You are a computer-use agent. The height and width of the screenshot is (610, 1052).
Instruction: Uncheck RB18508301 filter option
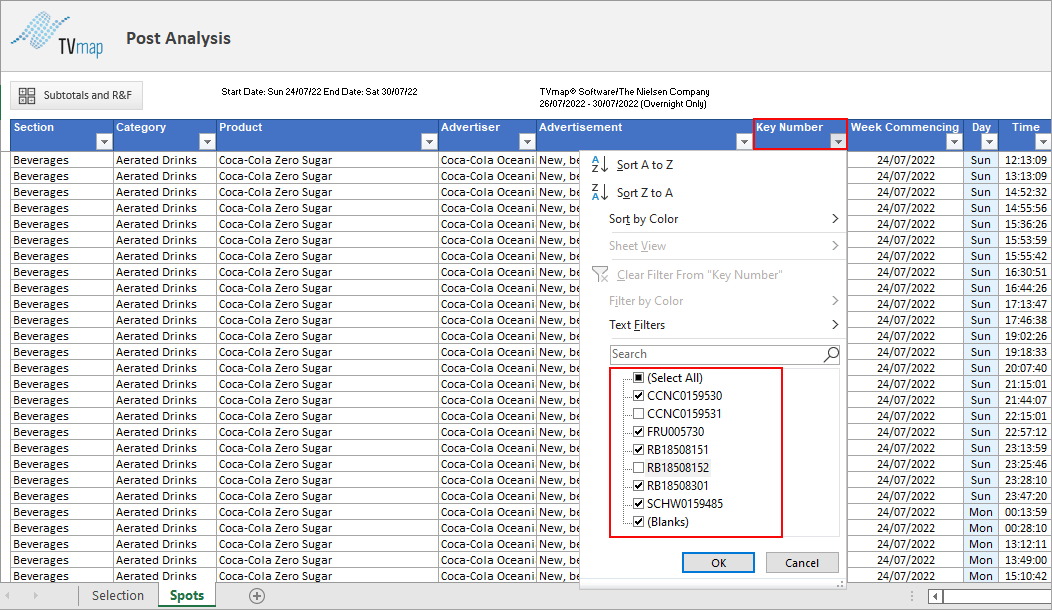(x=639, y=486)
